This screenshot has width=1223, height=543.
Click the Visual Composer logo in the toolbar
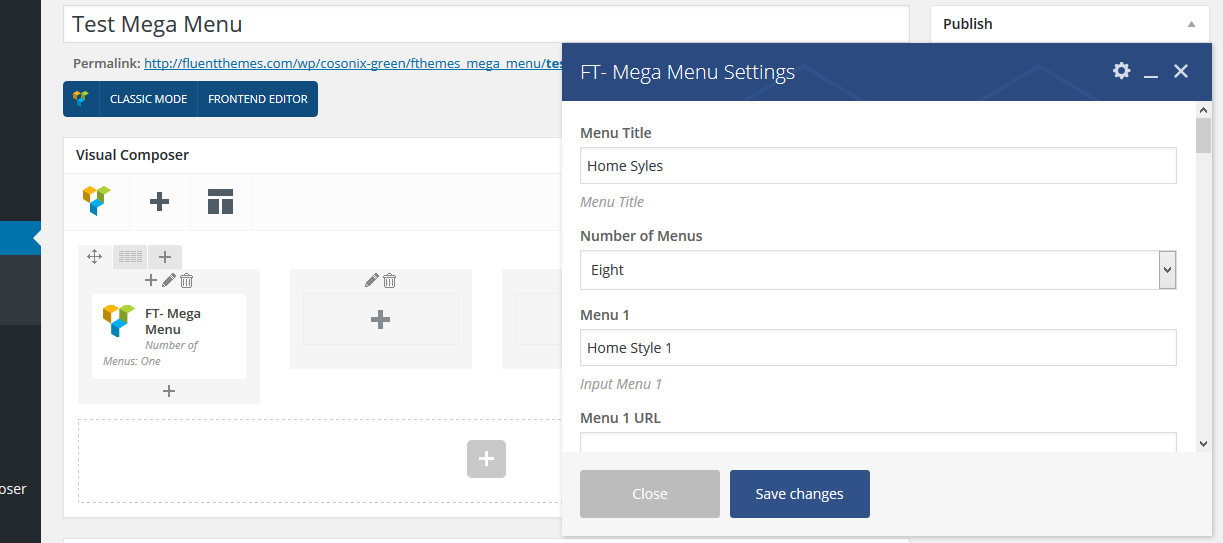pyautogui.click(x=96, y=201)
